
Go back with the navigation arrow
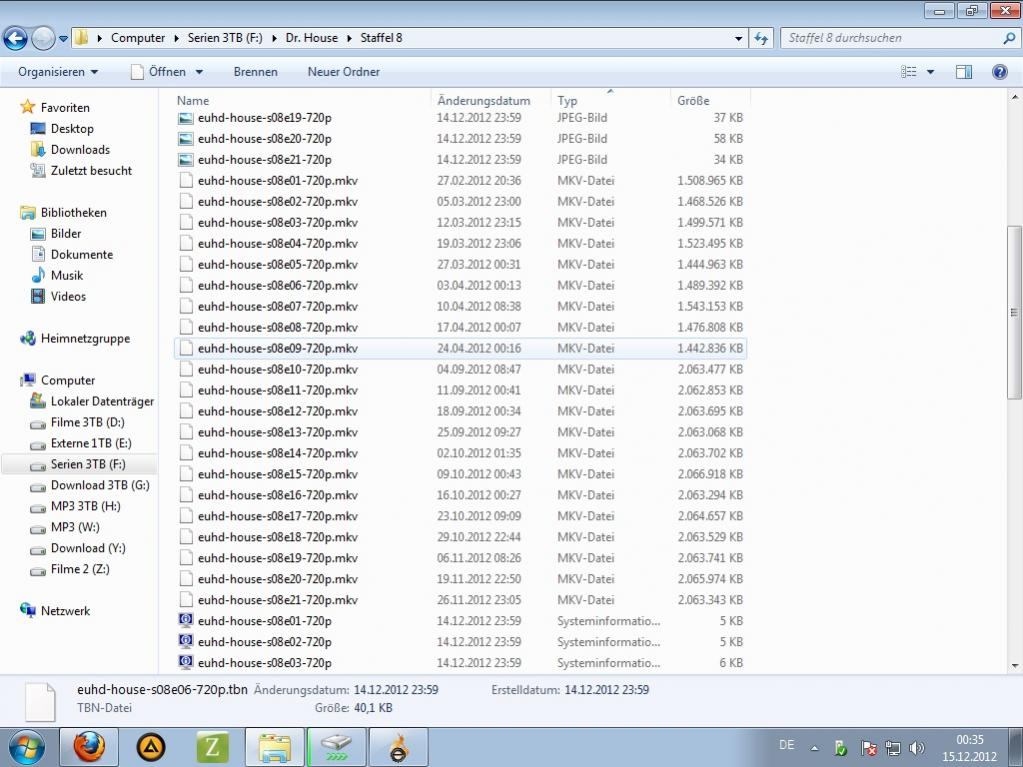[16, 38]
